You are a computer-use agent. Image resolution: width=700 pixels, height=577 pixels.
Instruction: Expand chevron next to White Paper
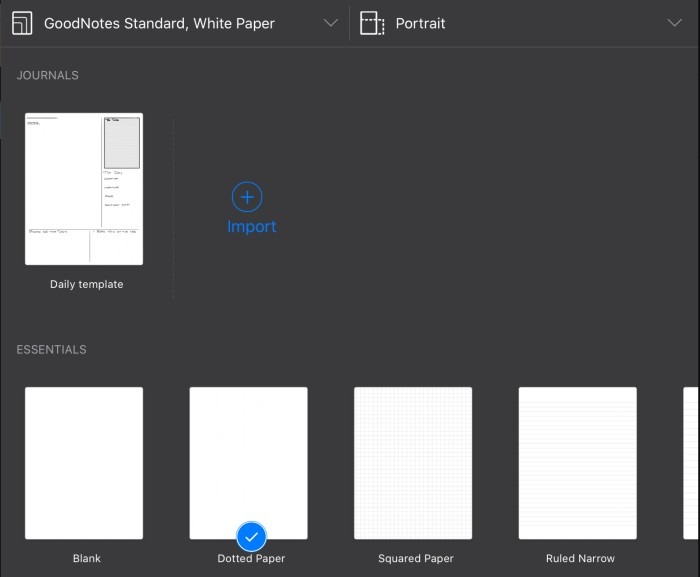[x=330, y=23]
